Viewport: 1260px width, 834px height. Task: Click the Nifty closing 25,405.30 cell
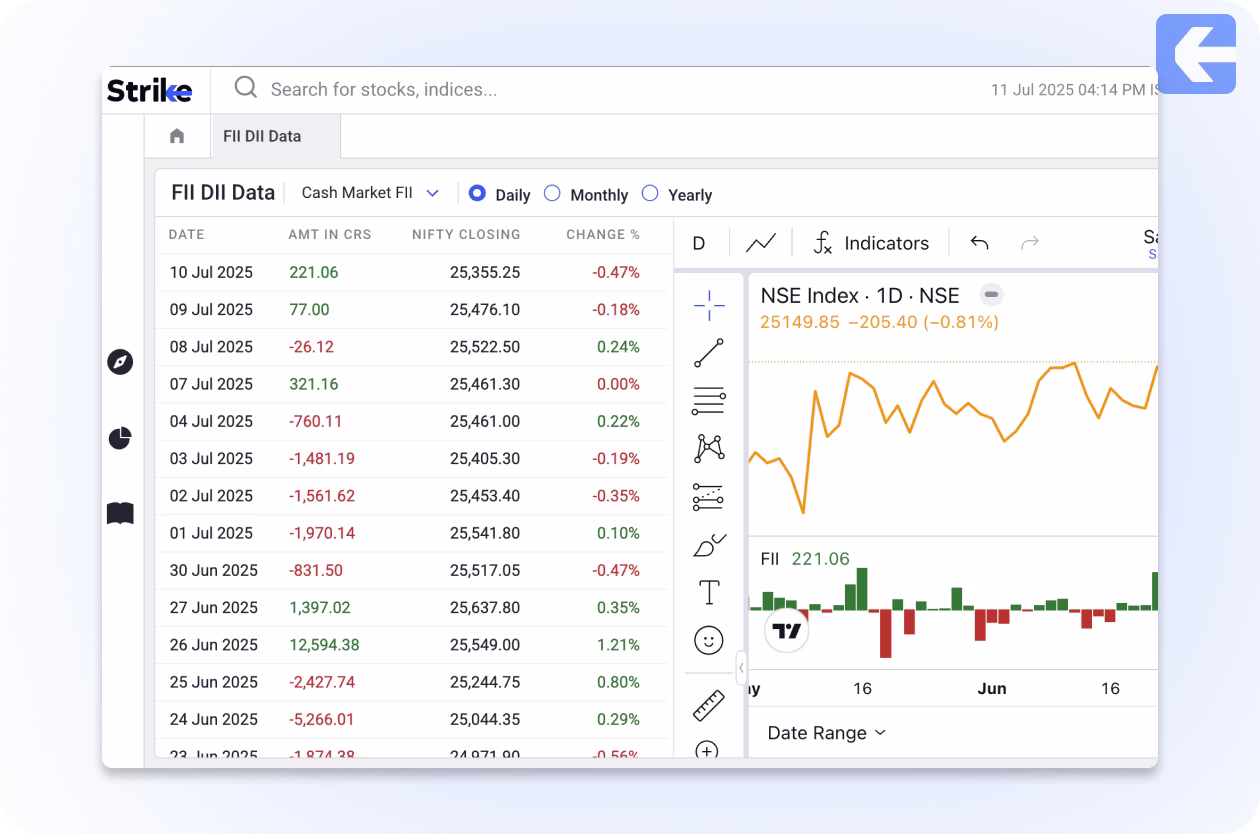coord(485,459)
